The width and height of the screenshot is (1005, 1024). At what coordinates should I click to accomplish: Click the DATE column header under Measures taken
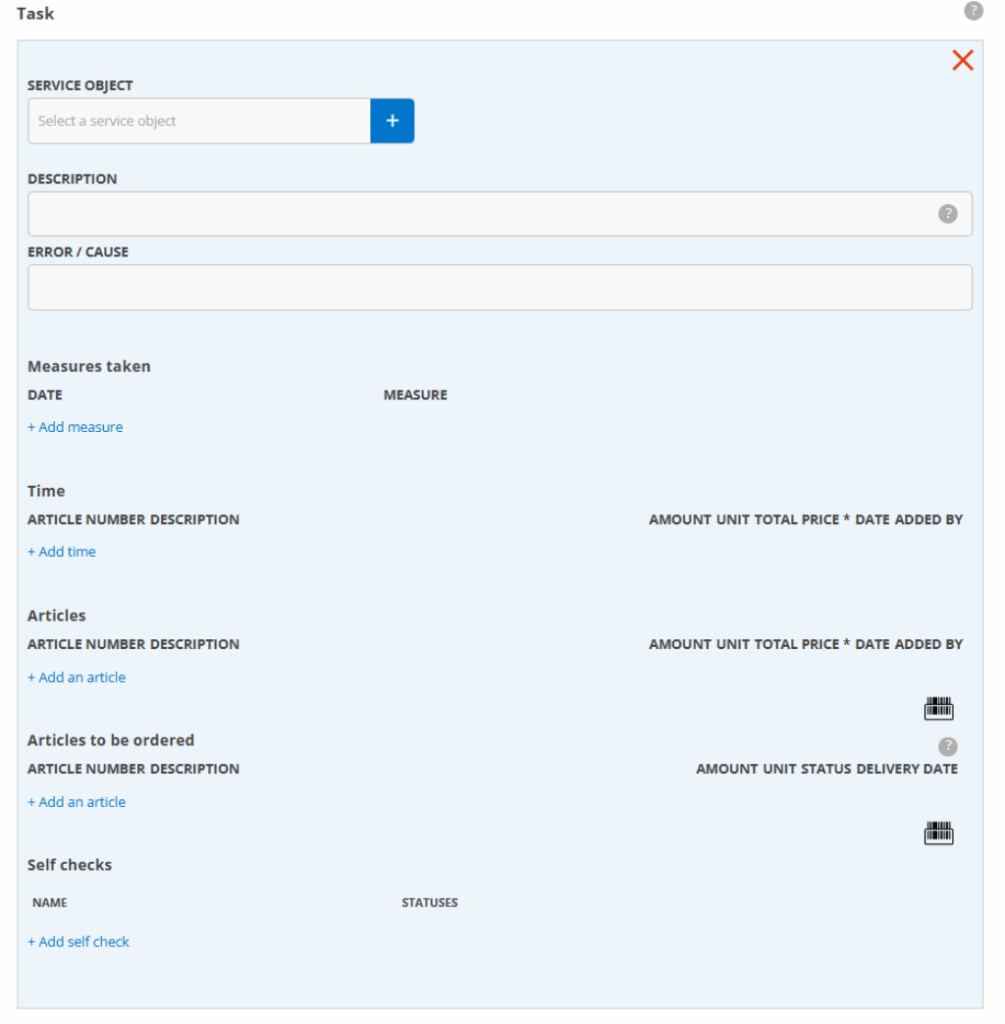coord(45,395)
